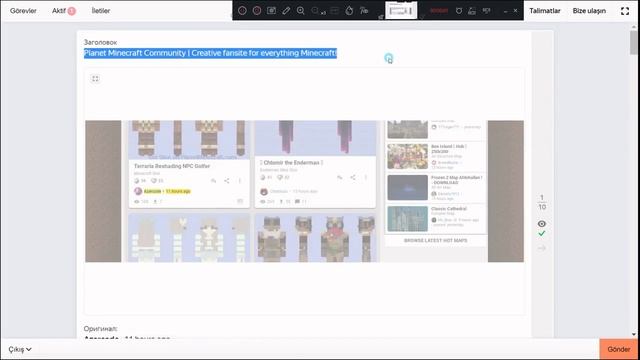This screenshot has width=640, height=360.
Task: Open the Görevler tab
Action: 23,11
